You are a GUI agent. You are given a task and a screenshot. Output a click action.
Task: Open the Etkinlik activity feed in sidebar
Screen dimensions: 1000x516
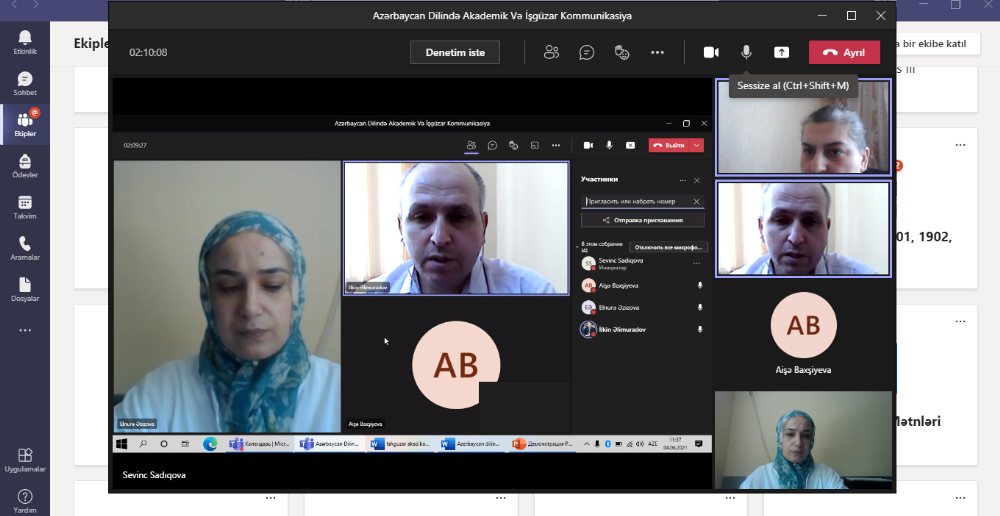25,42
